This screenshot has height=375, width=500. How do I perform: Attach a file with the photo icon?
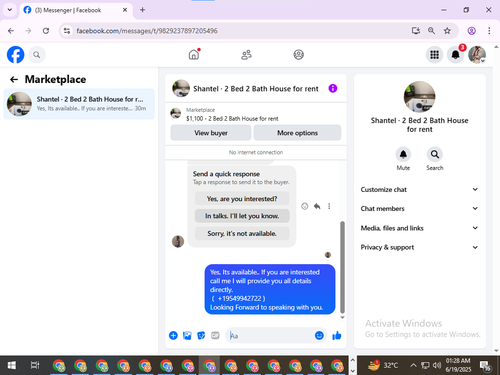[187, 335]
